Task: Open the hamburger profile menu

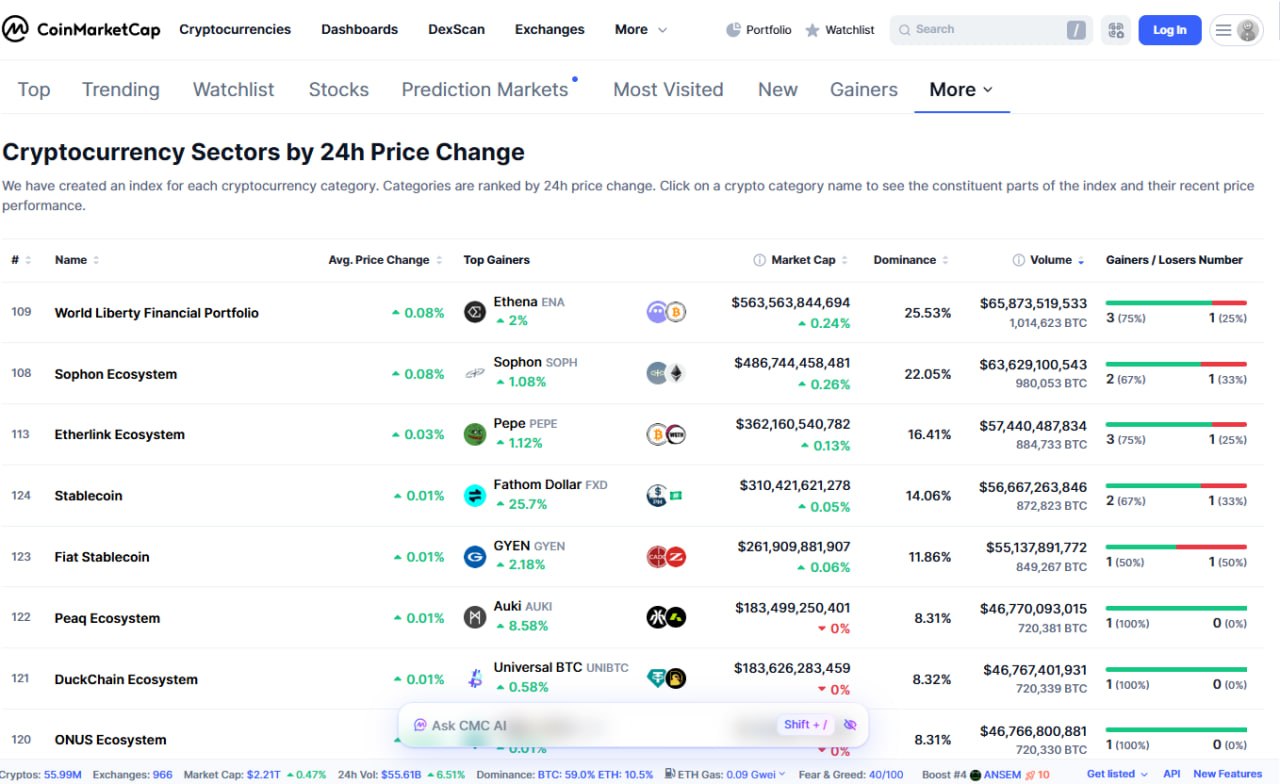Action: 1236,30
